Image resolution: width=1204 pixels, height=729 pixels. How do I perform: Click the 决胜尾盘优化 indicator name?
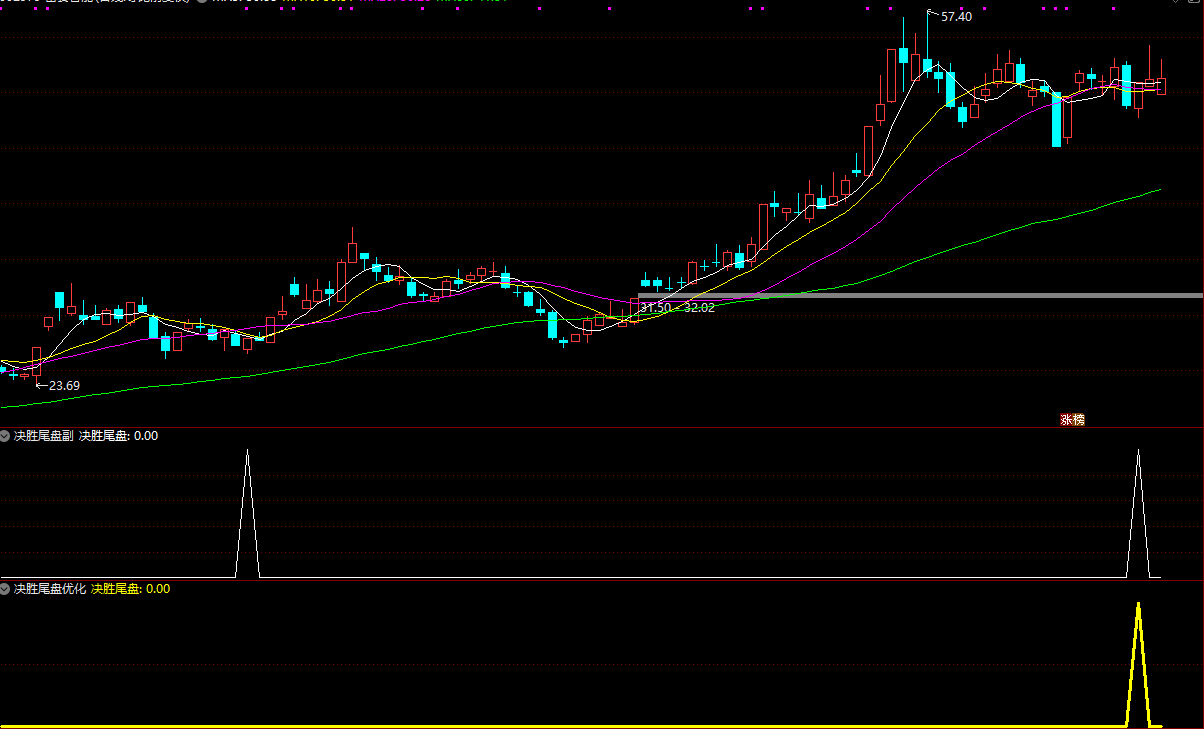[x=50, y=590]
